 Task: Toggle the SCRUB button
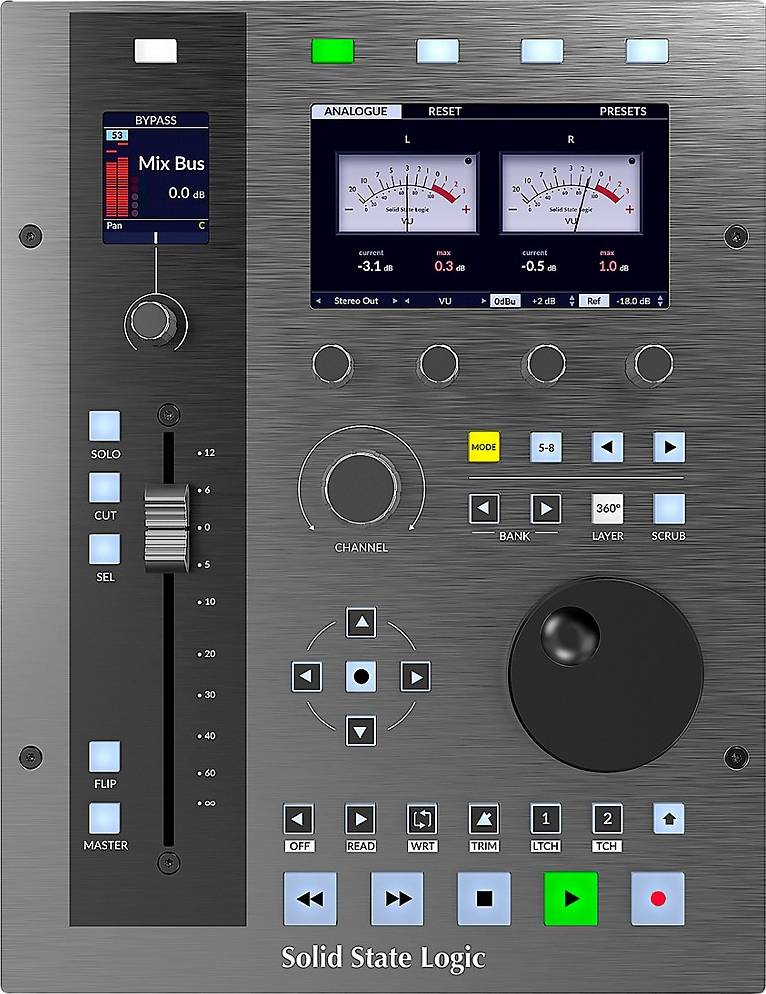point(669,508)
